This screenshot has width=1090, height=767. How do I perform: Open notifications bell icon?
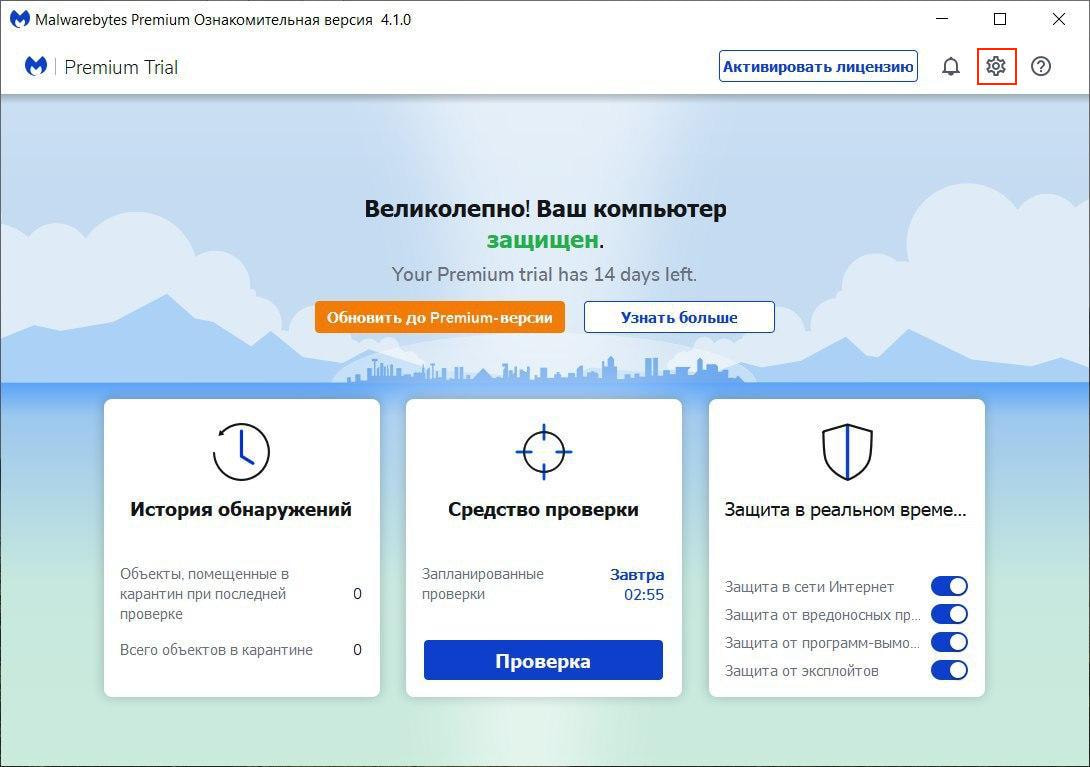pos(951,67)
